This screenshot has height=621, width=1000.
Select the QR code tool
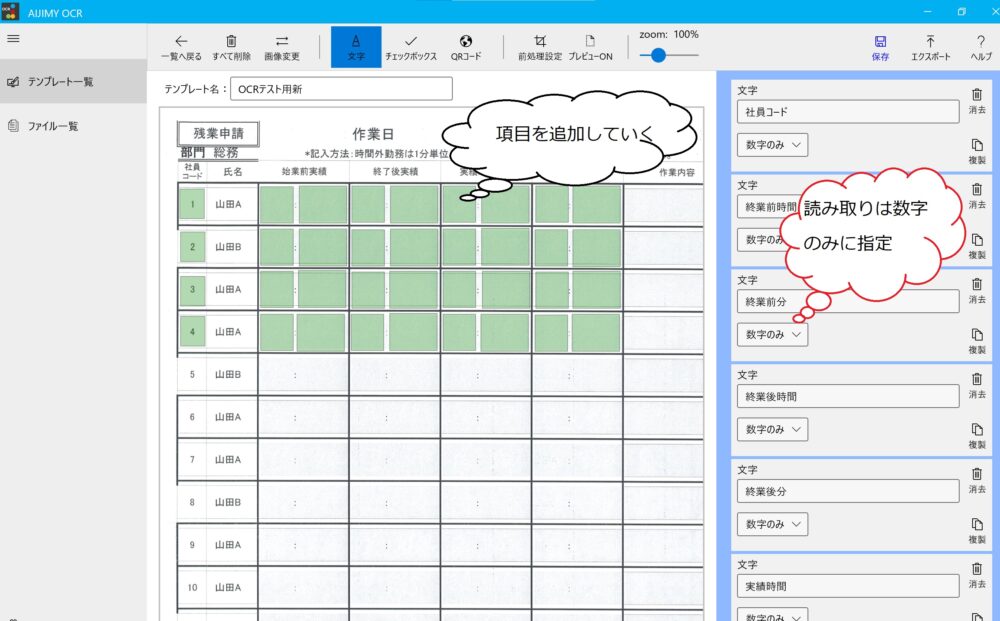466,41
